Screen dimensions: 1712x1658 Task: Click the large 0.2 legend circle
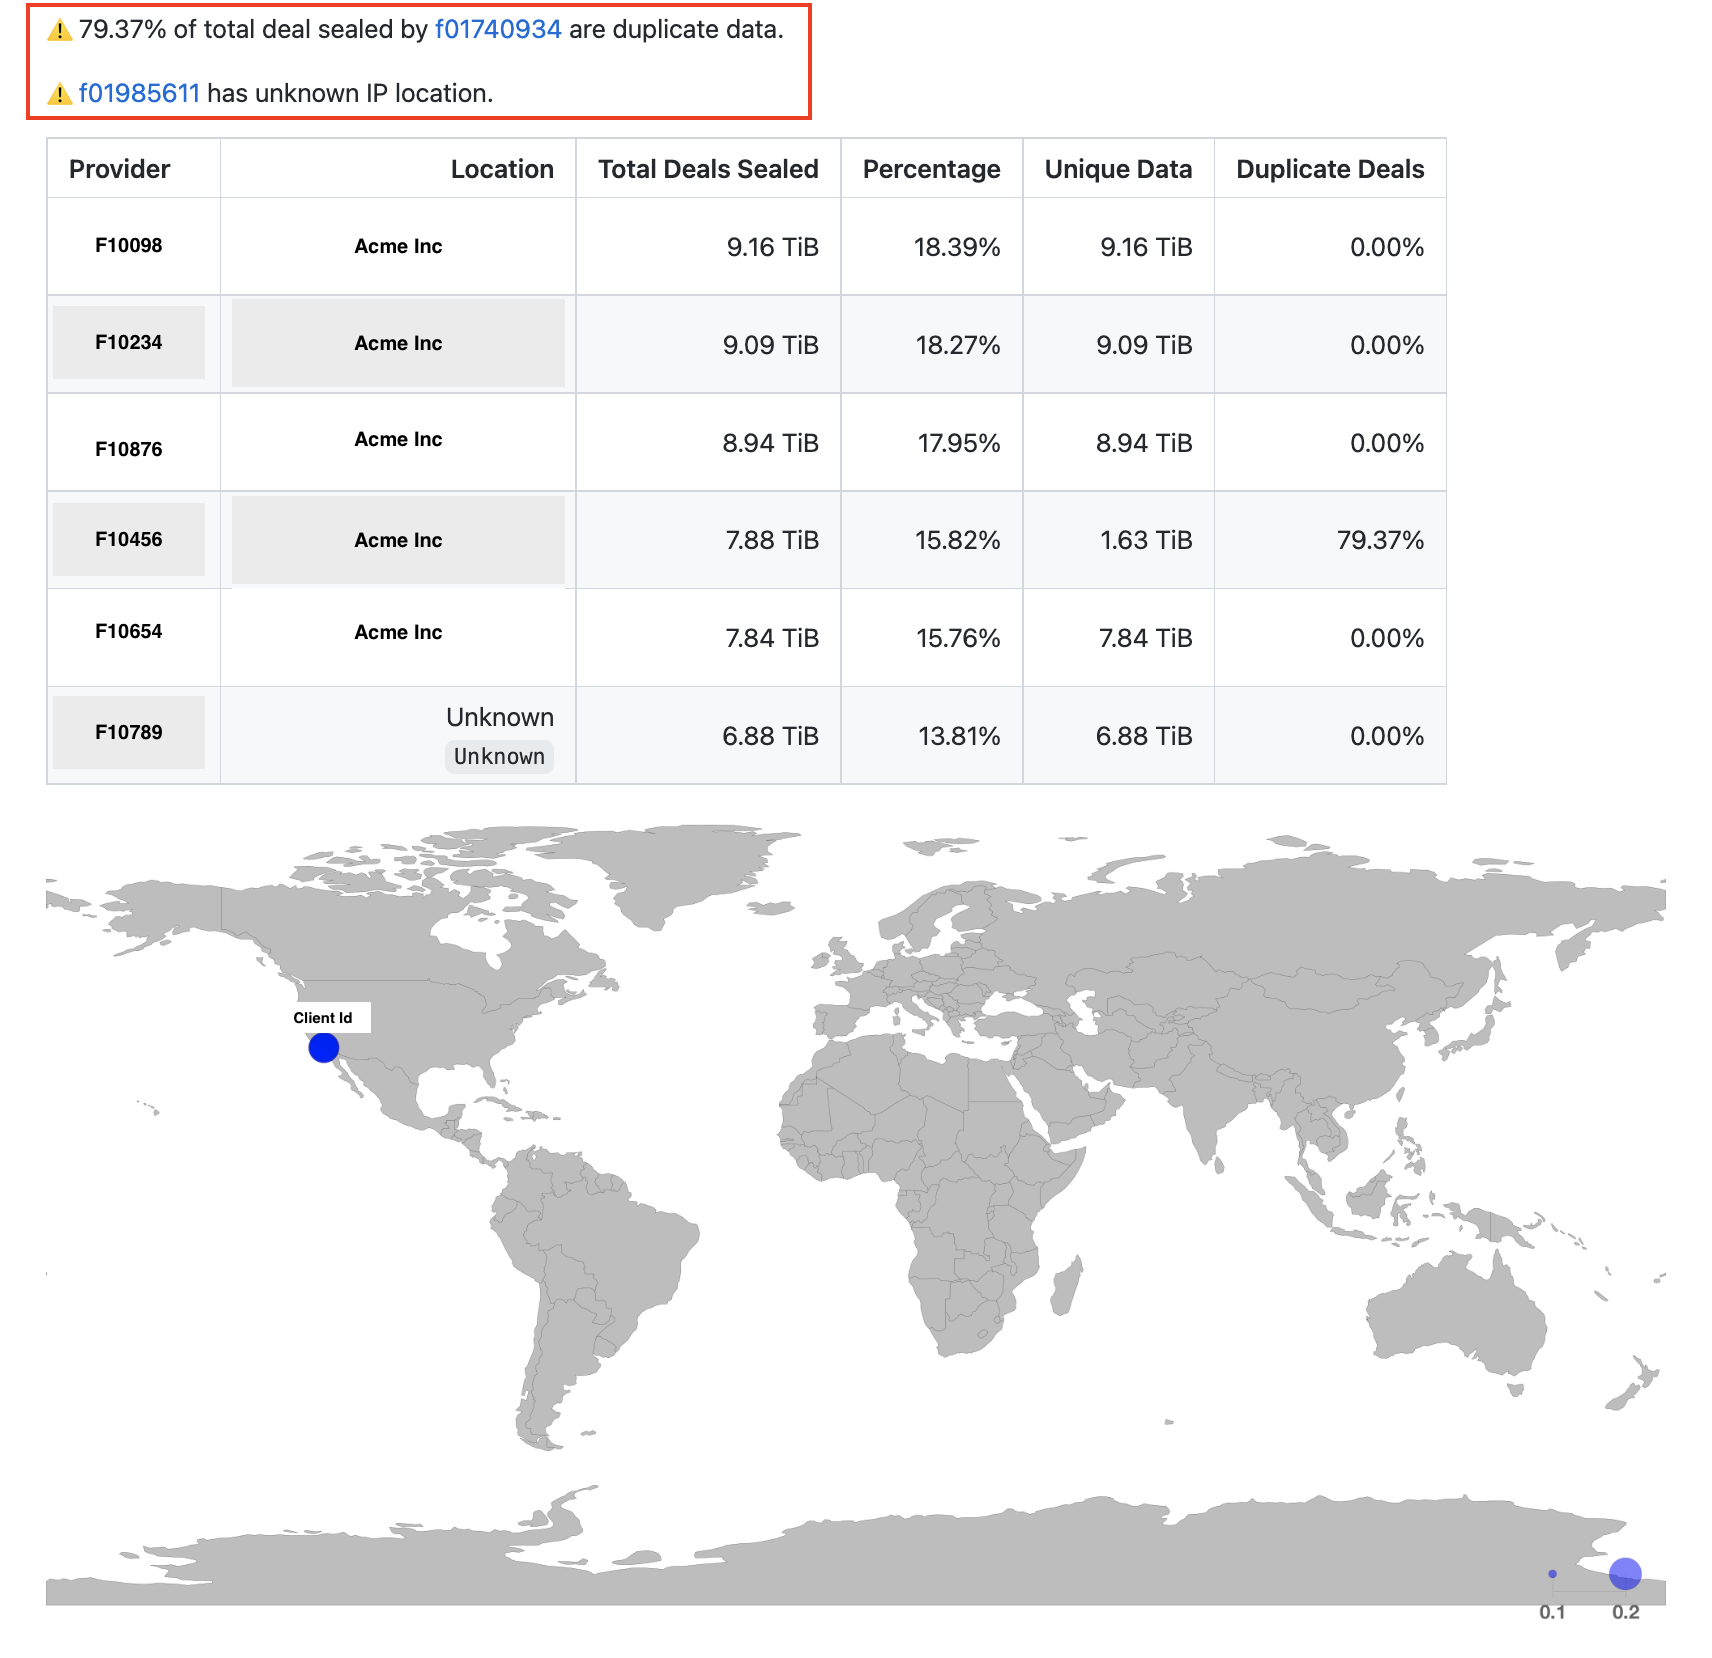pyautogui.click(x=1625, y=1573)
